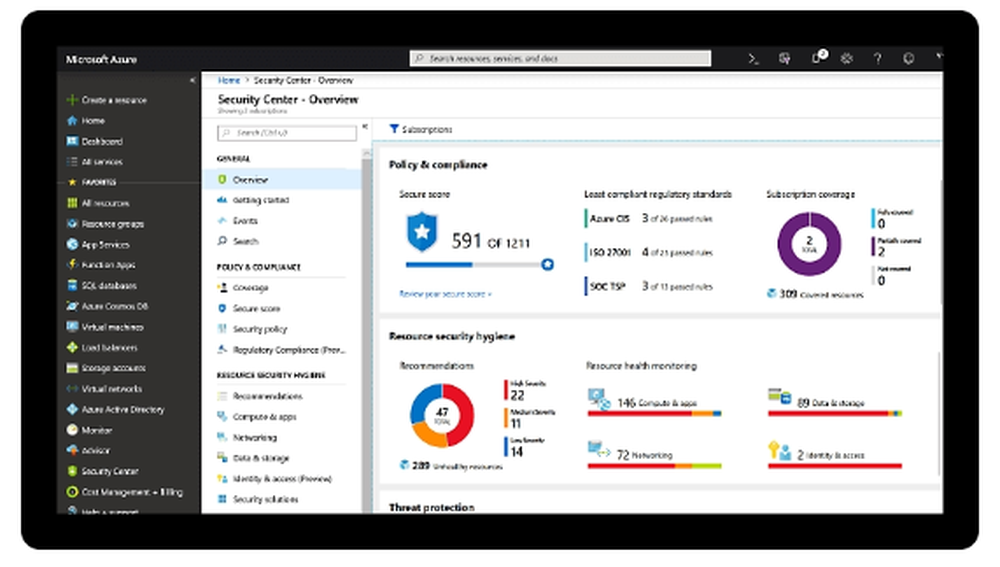Select Coverage under Policy & Compliance
Screen dimensions: 1000x567
(243, 288)
